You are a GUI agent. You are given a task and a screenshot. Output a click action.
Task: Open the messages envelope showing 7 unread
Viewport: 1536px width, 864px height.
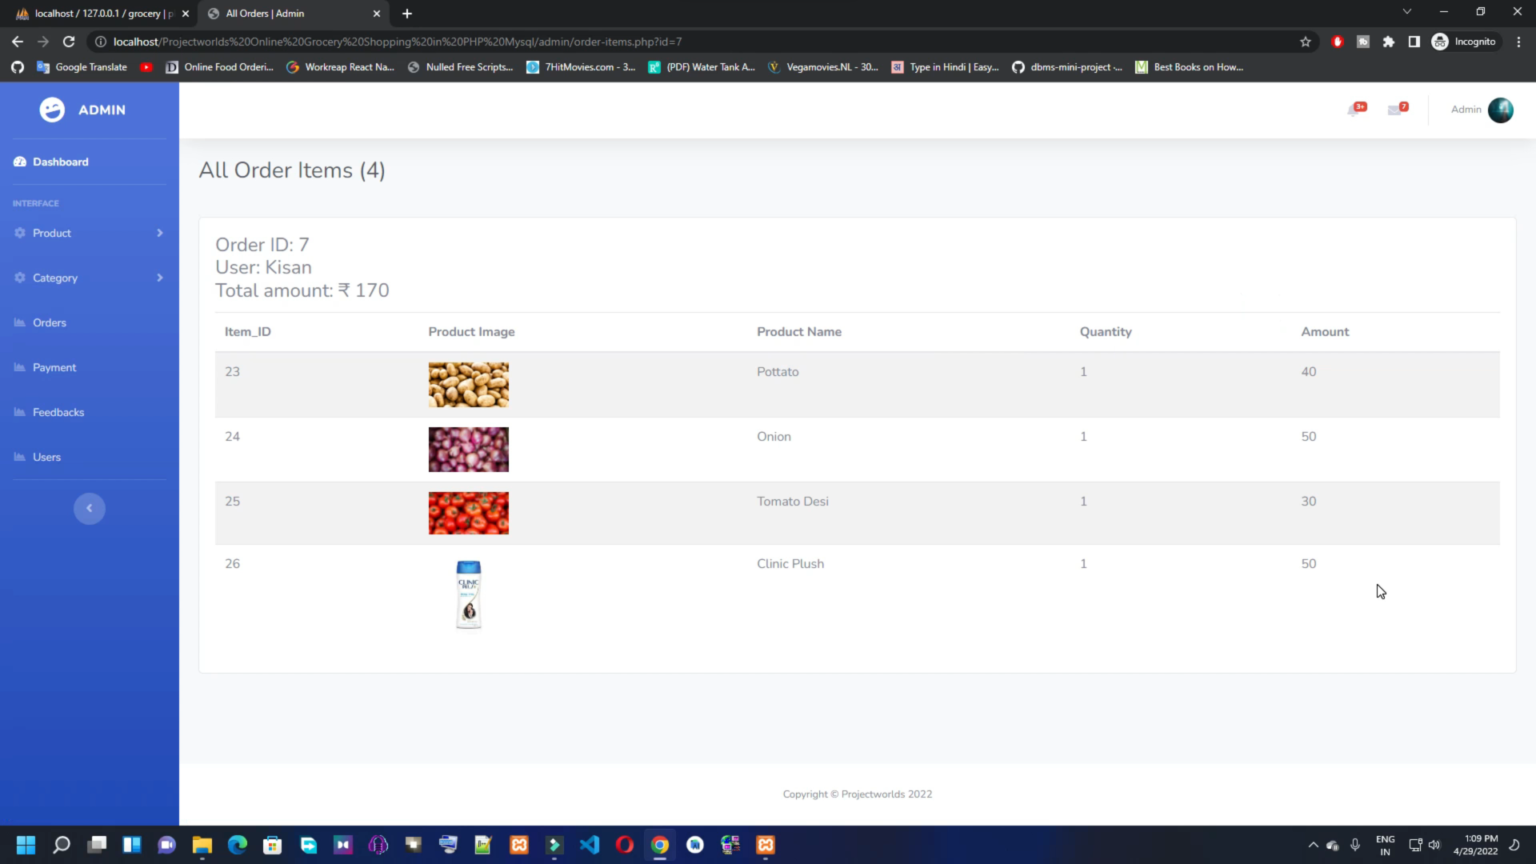pos(1397,110)
